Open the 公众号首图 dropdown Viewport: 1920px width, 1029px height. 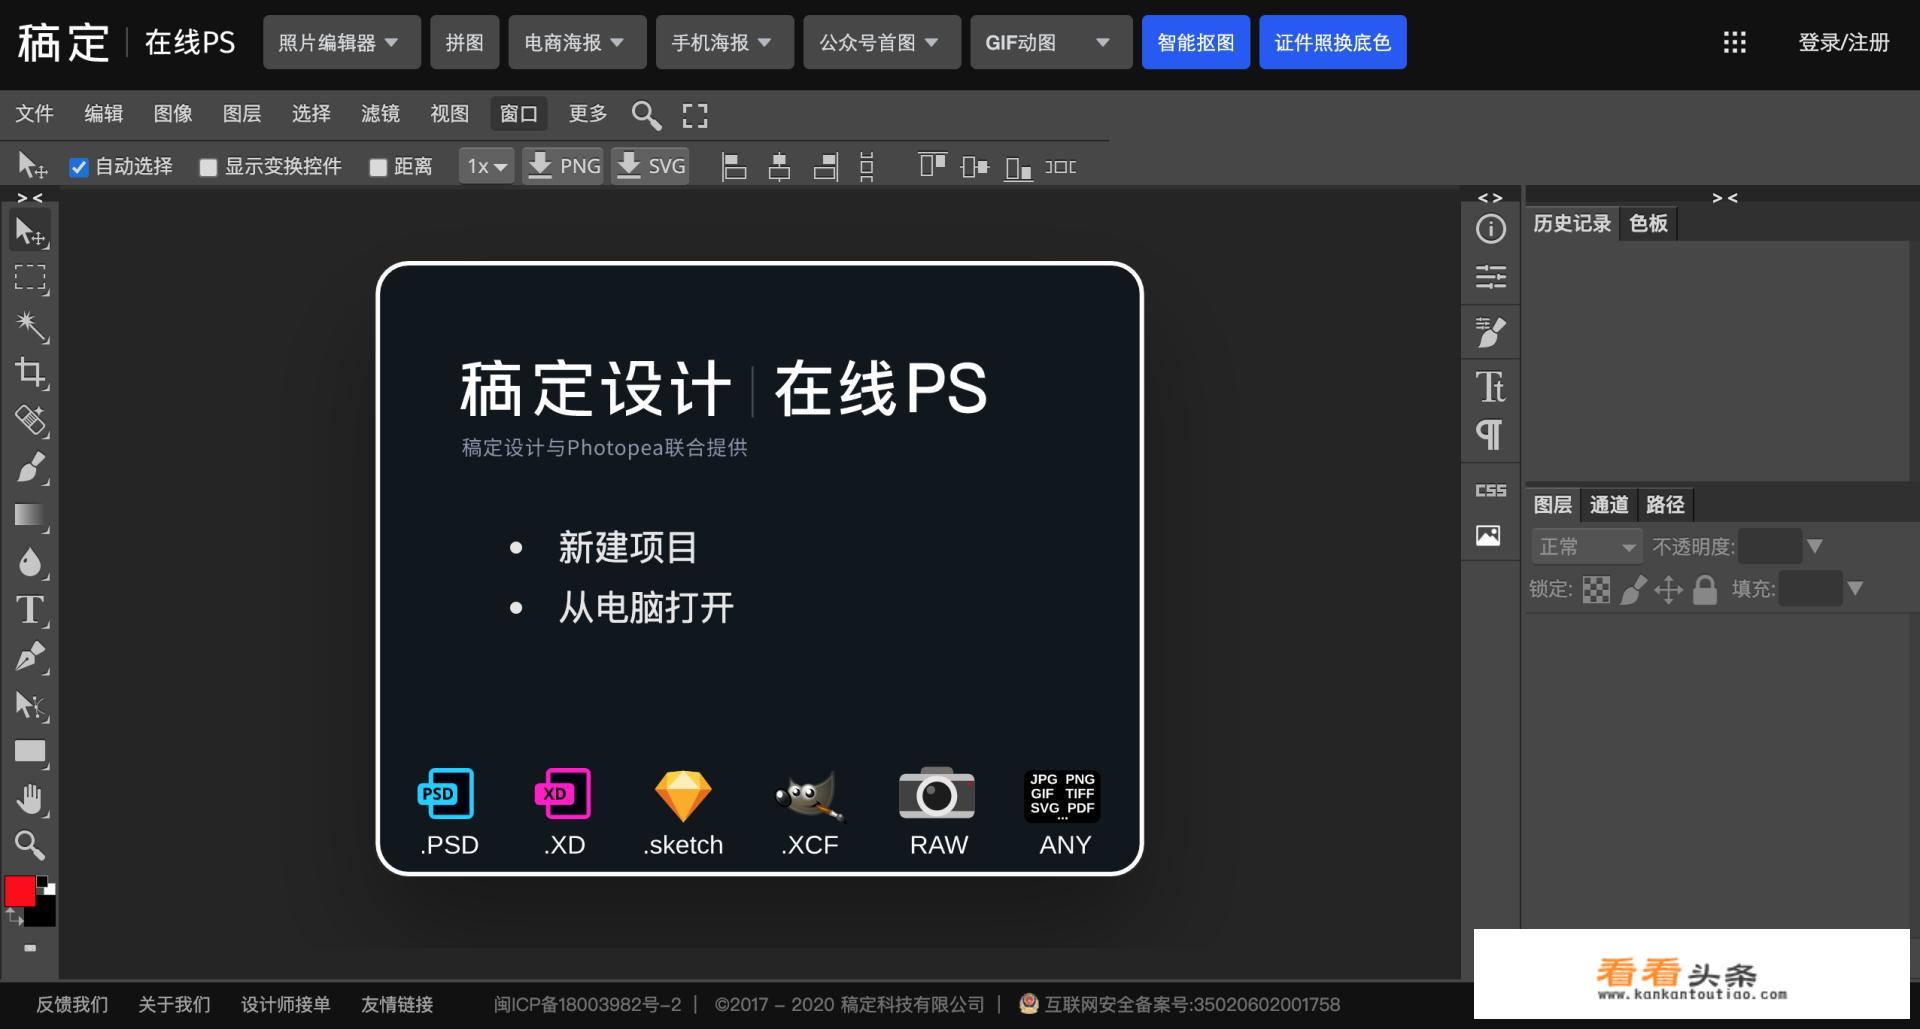[882, 42]
